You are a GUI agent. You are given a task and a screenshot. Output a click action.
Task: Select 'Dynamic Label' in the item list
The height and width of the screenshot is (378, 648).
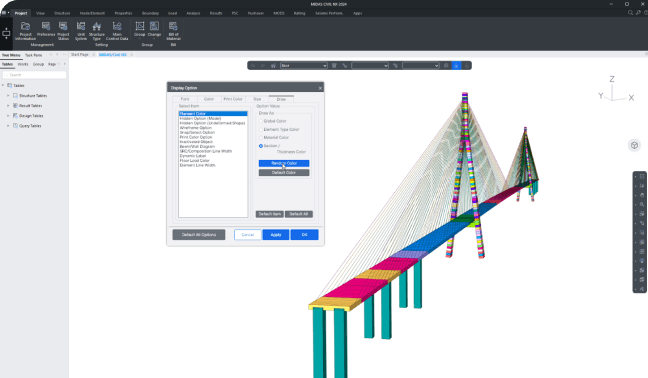tap(193, 156)
